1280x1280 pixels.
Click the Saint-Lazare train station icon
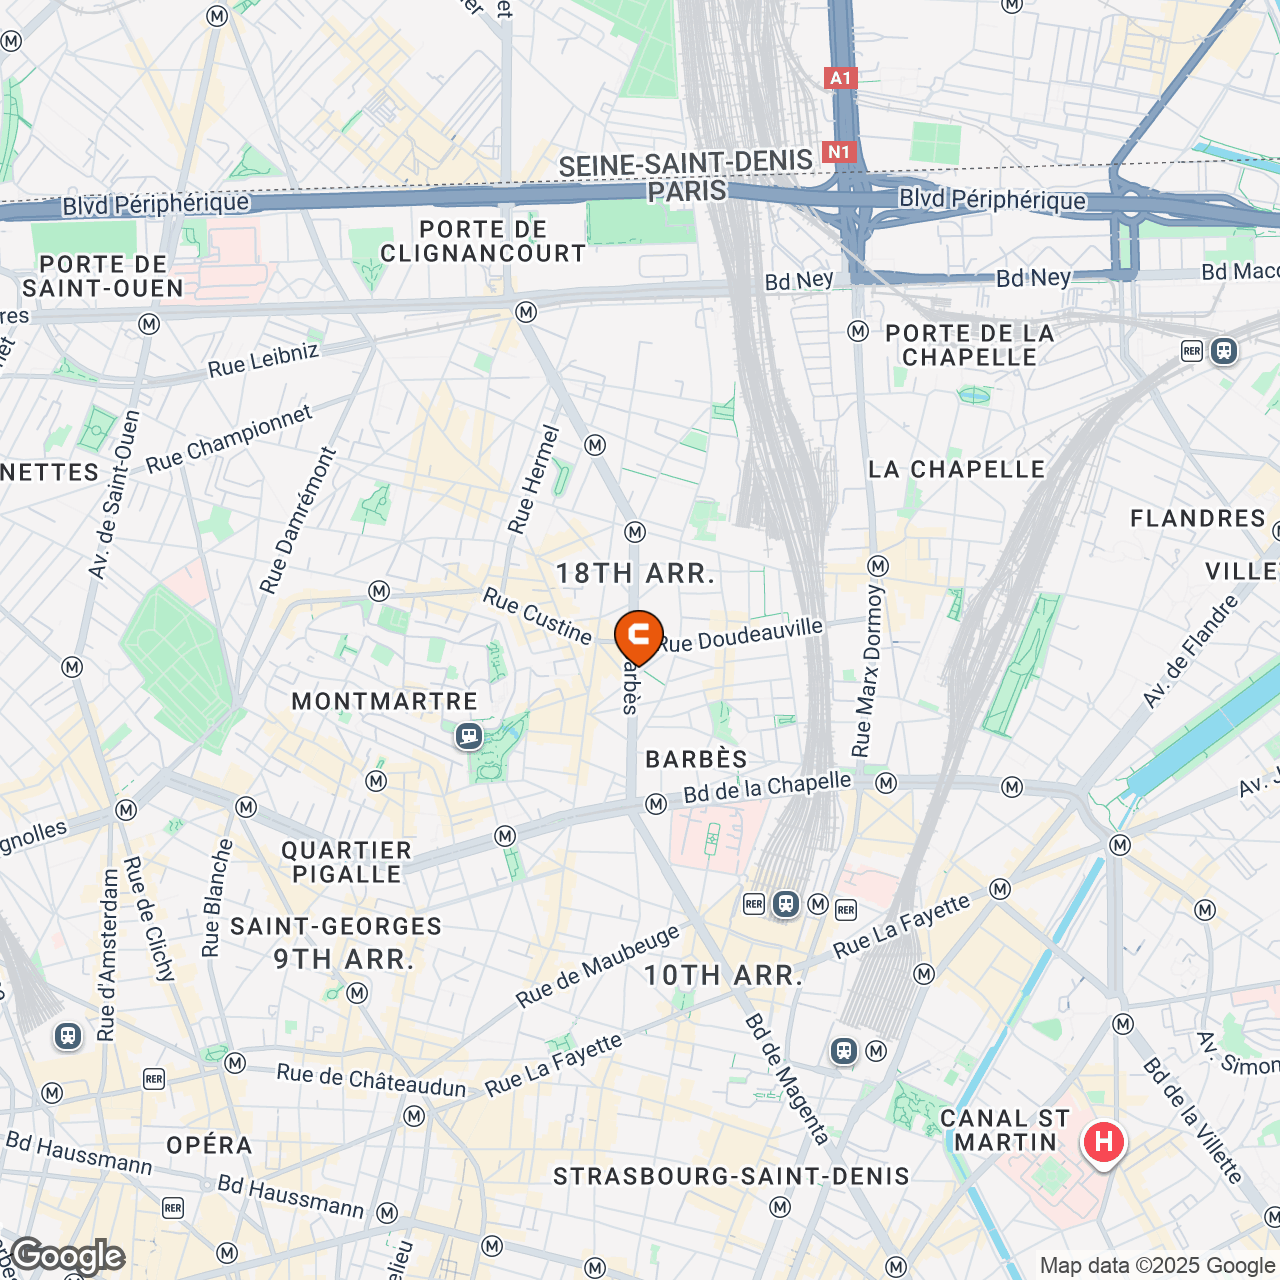coord(68,1036)
